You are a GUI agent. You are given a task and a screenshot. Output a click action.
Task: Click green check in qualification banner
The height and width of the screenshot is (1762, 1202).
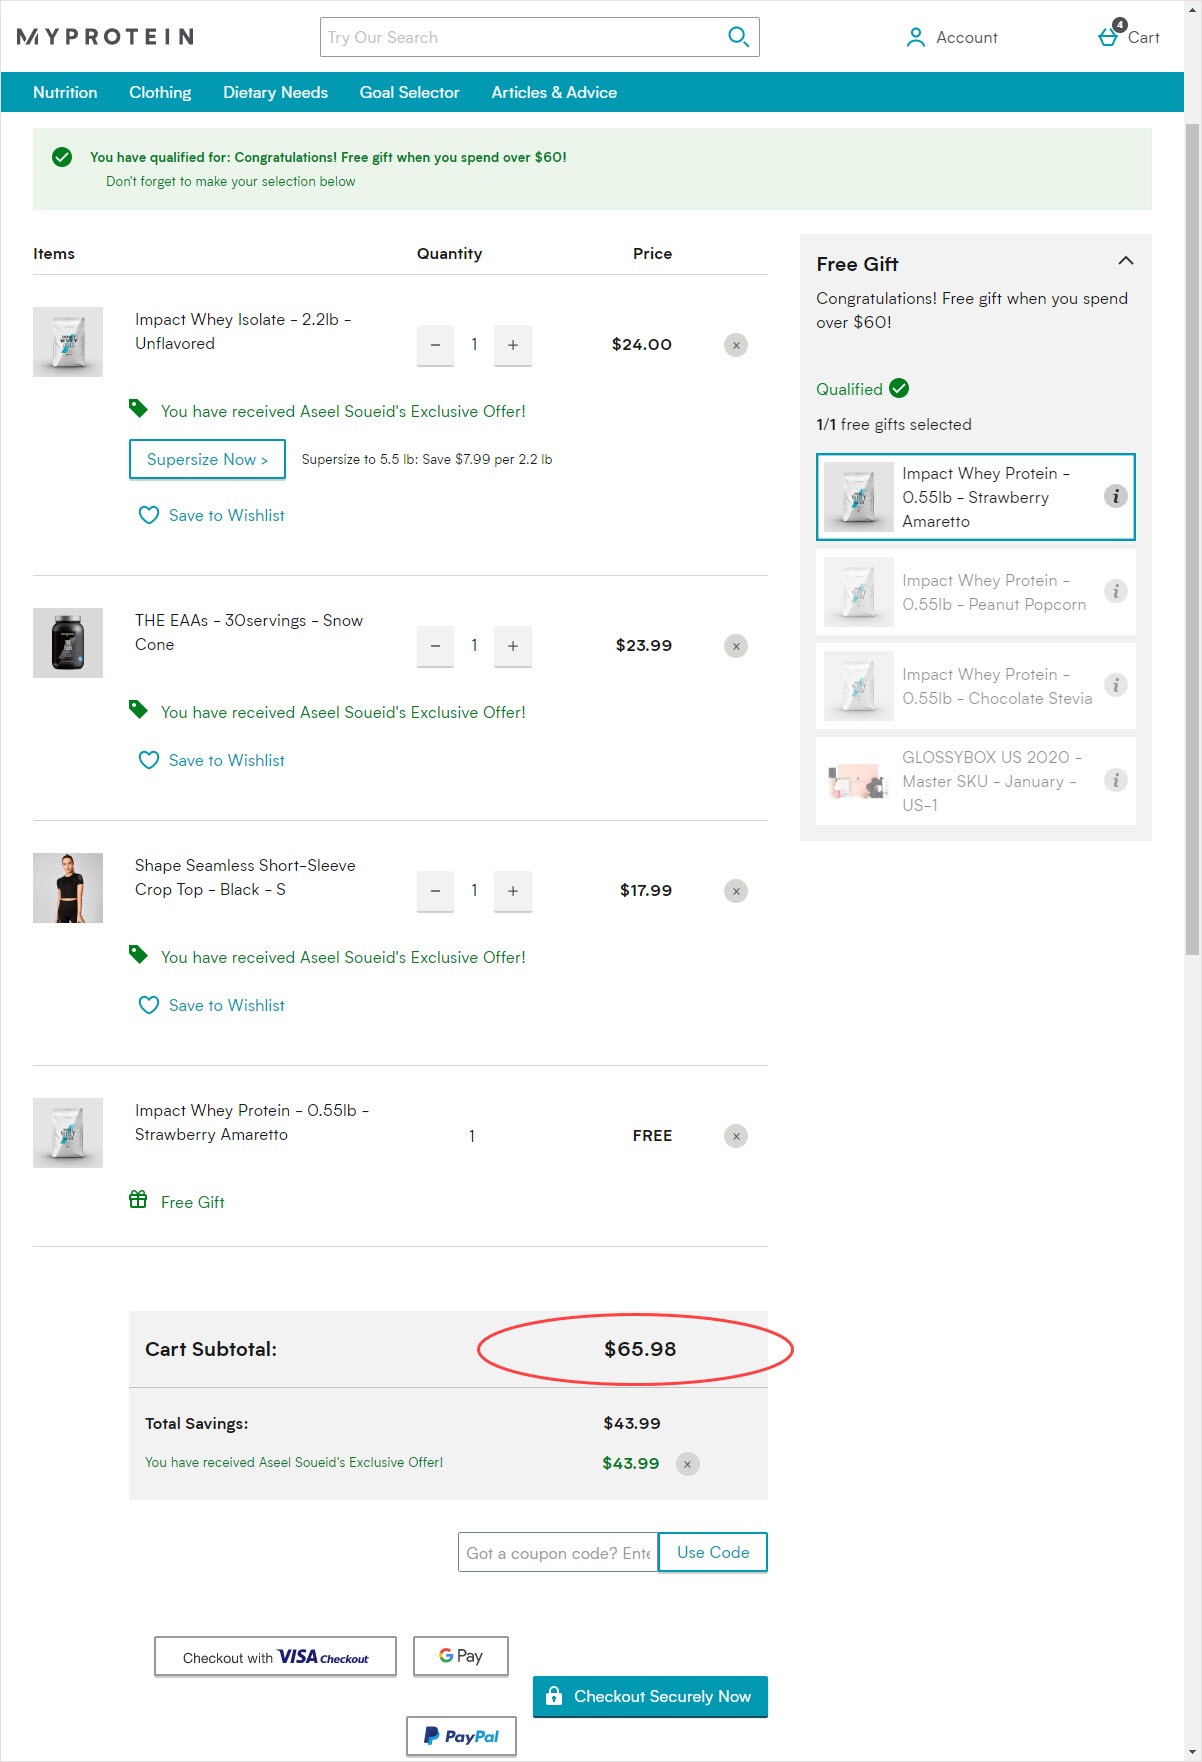click(x=62, y=157)
